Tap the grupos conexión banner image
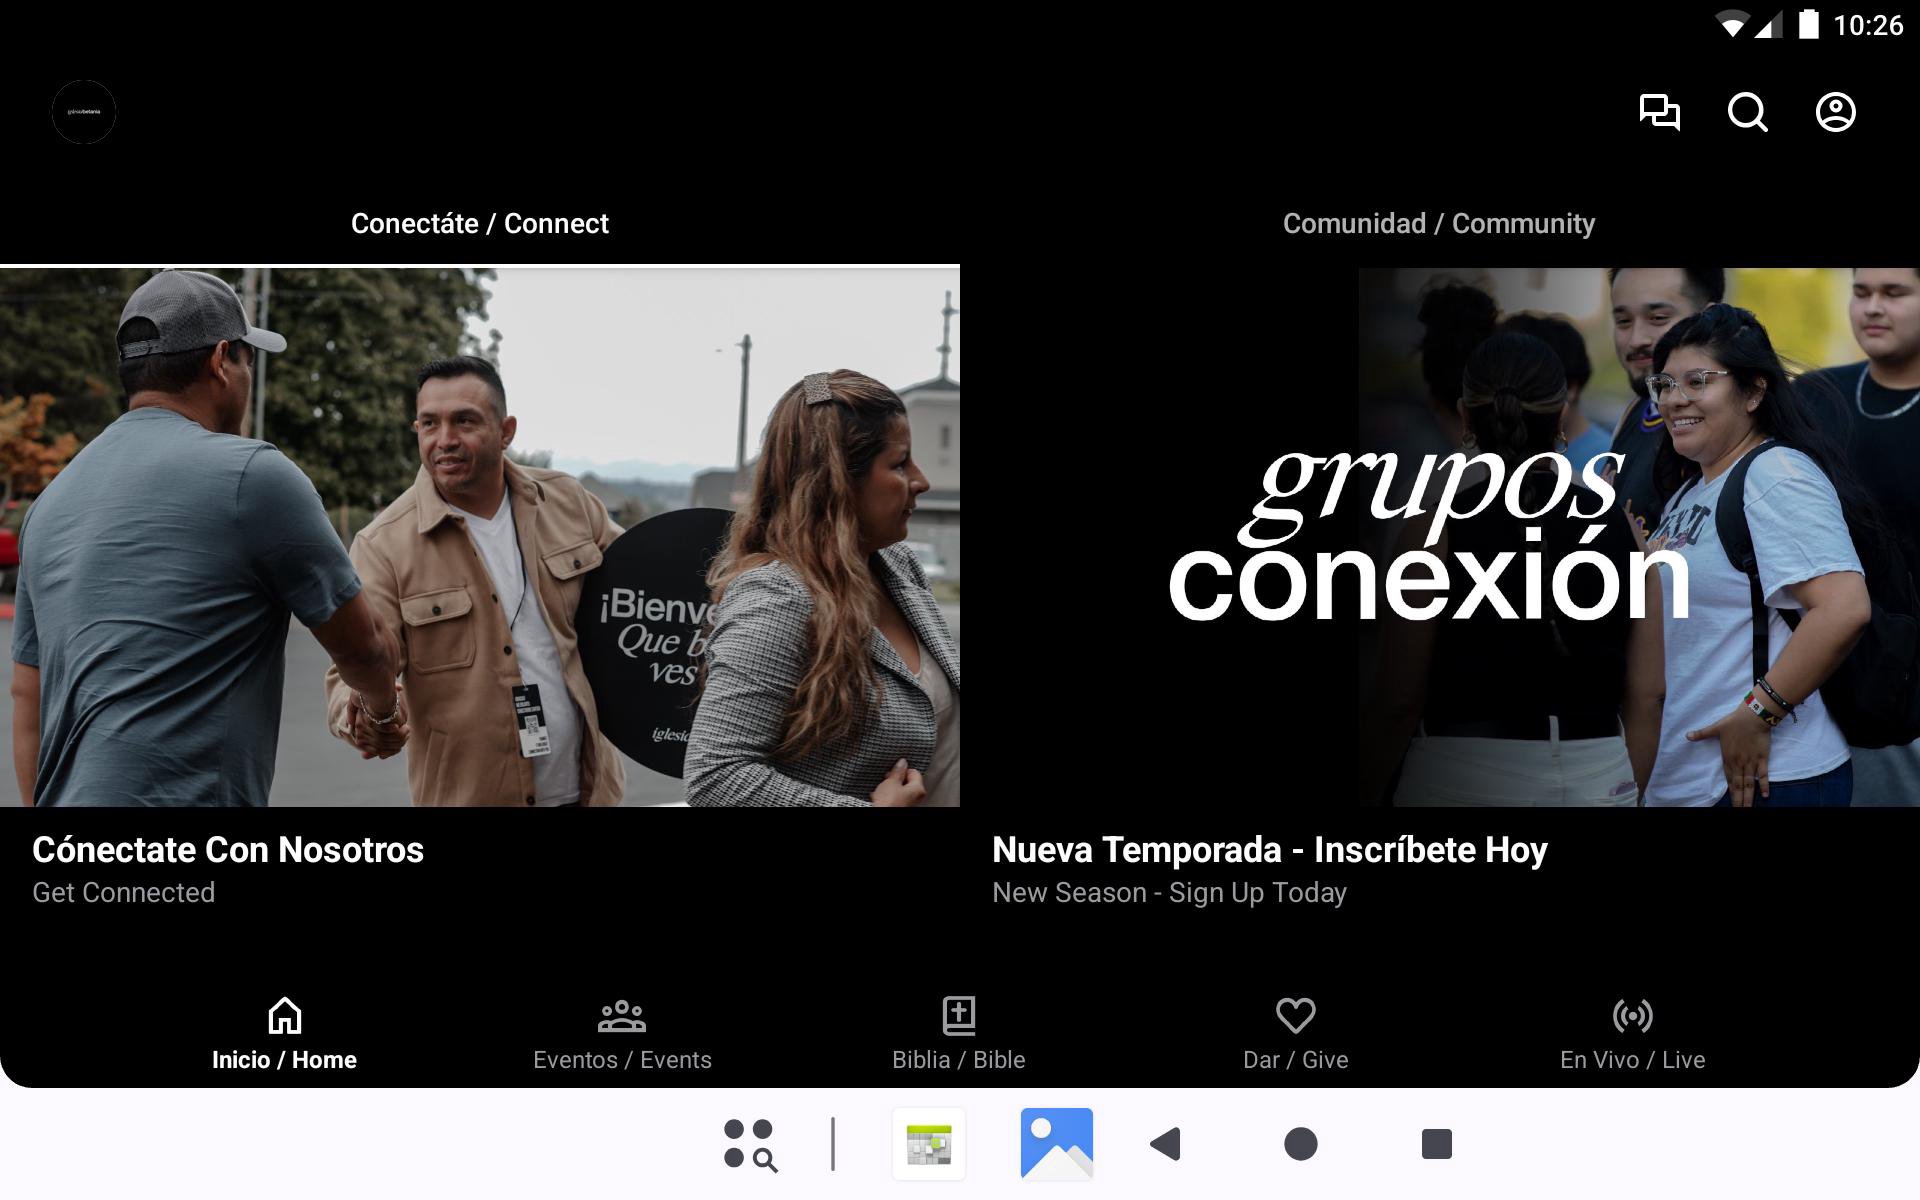 click(1439, 537)
